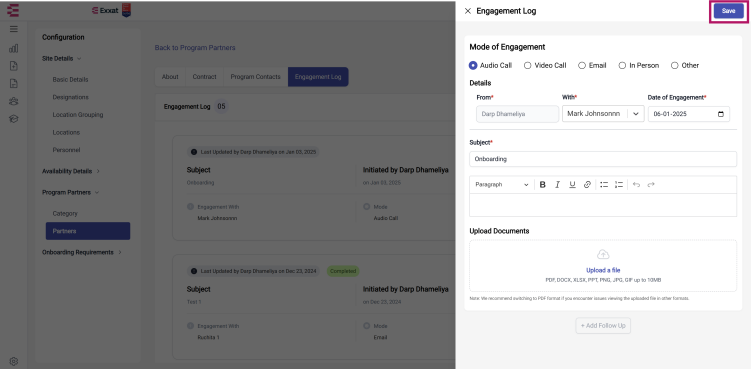Open the calendar picker icon in date field
Image resolution: width=752 pixels, height=369 pixels.
point(721,114)
